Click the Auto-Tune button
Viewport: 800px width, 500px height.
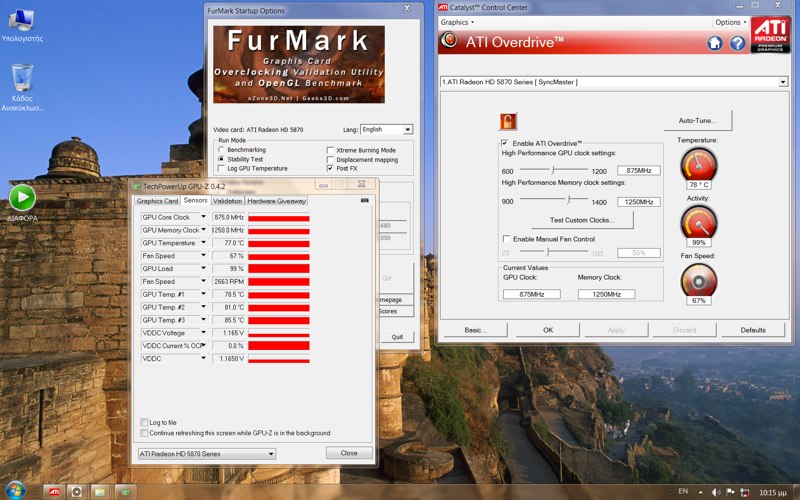697,120
